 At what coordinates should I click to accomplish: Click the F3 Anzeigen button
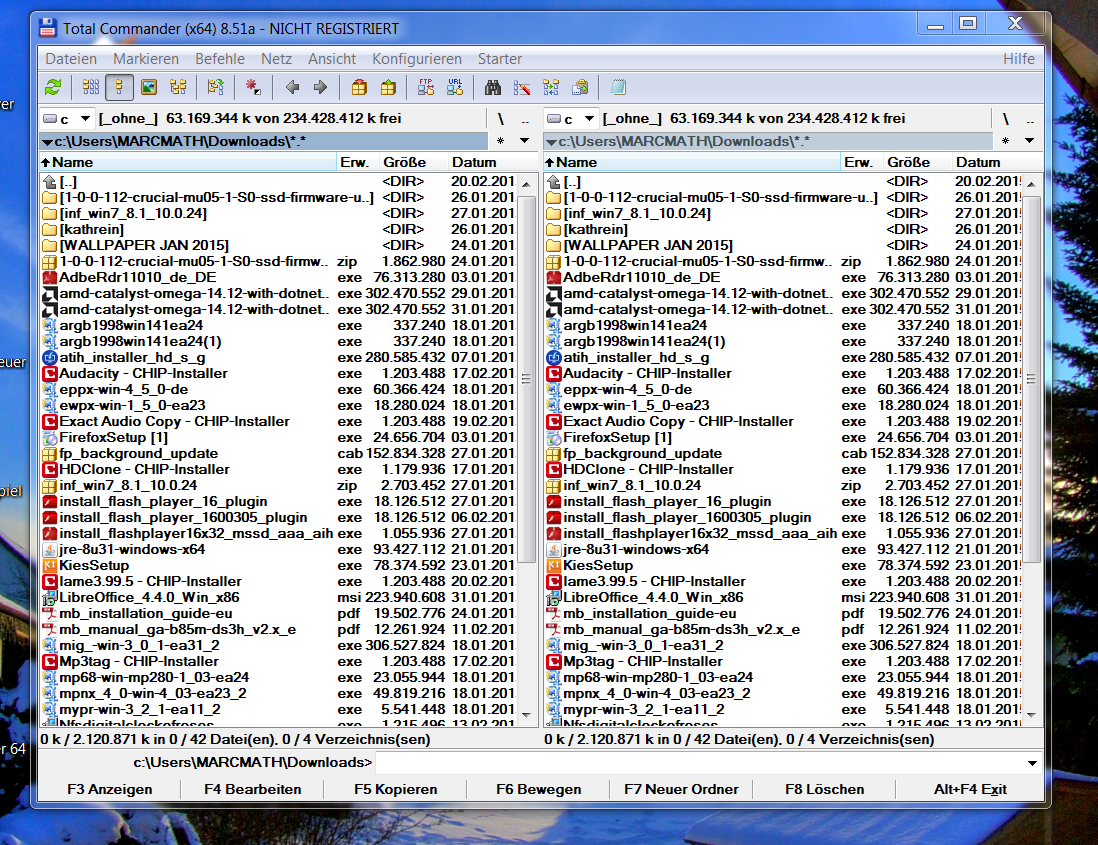[x=110, y=789]
